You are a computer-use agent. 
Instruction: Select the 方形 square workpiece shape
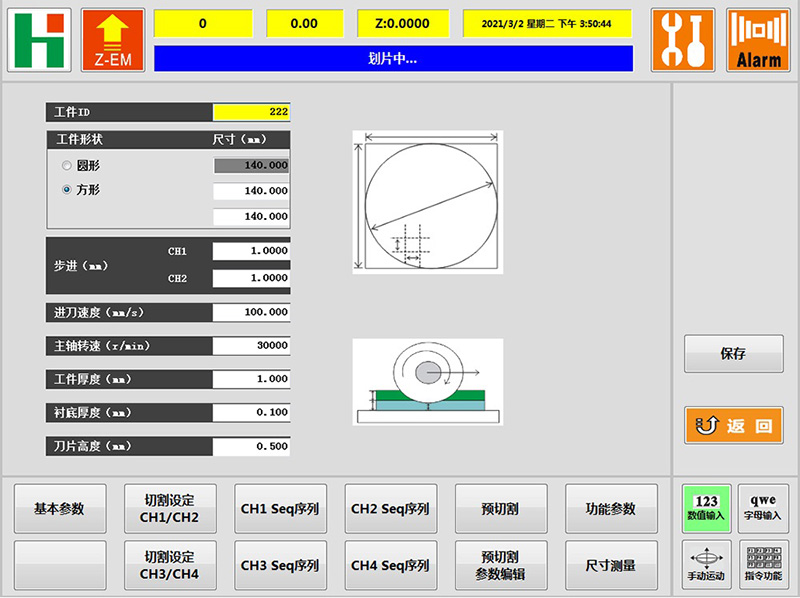point(67,189)
